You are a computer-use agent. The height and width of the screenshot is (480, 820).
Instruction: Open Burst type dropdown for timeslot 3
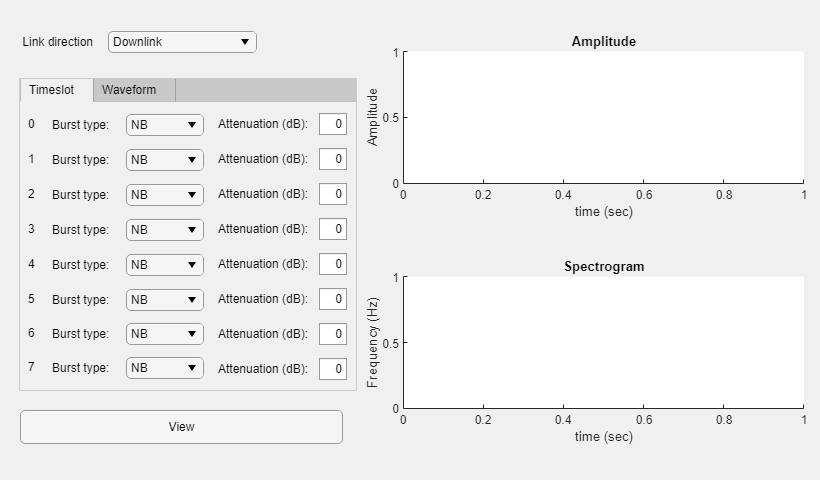pyautogui.click(x=165, y=229)
